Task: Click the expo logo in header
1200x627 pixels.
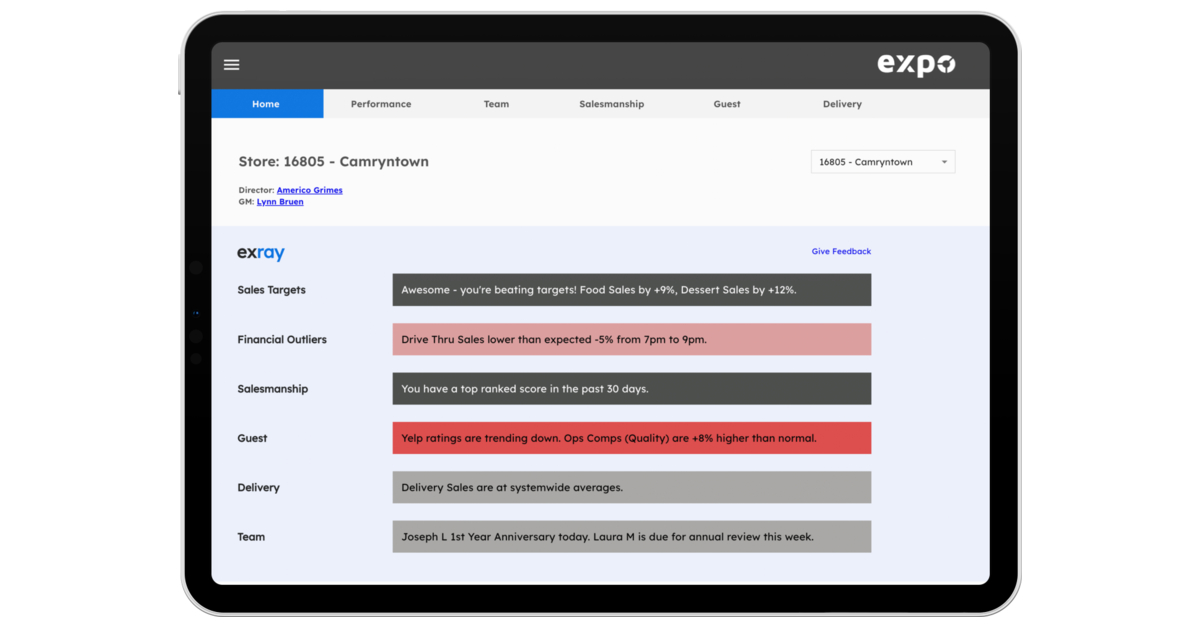Action: (916, 65)
